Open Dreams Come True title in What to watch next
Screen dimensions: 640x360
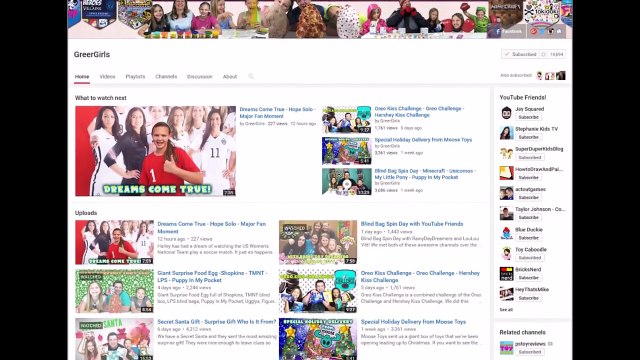coord(277,113)
